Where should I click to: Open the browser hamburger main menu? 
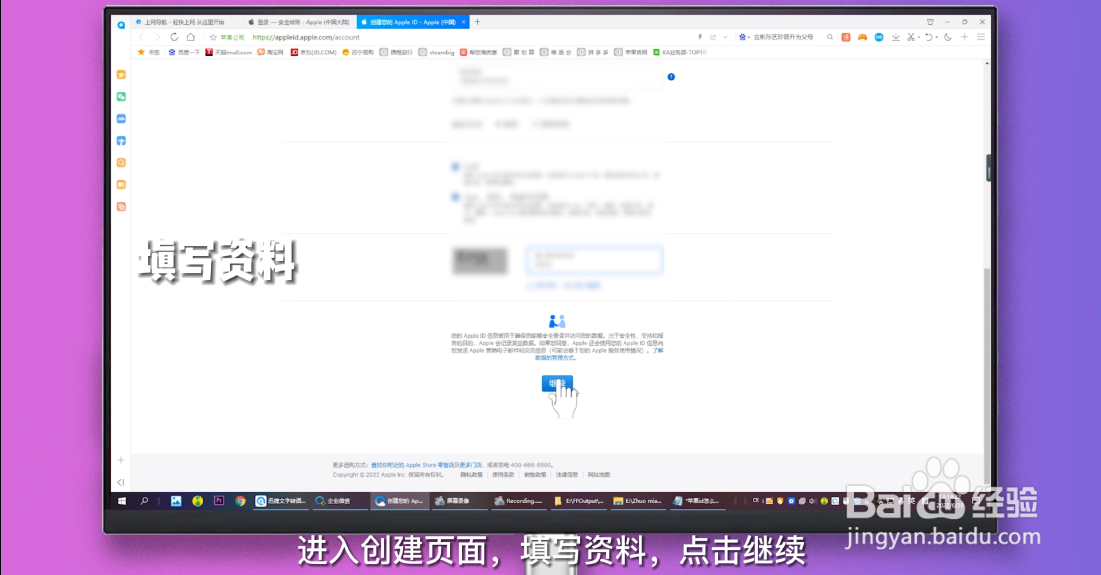(981, 37)
